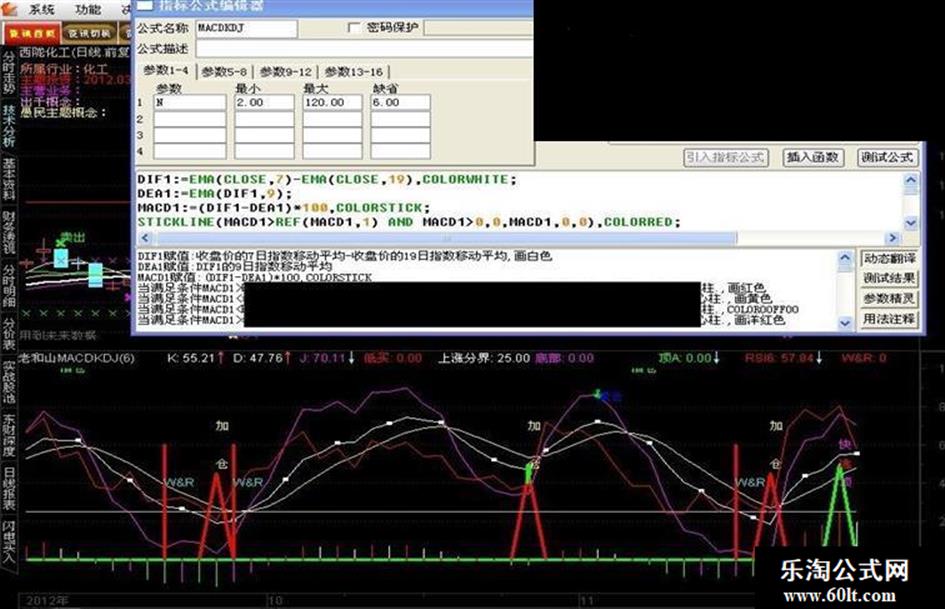945x609 pixels.
Task: Switch to the 参数5-8 tab
Action: [225, 71]
